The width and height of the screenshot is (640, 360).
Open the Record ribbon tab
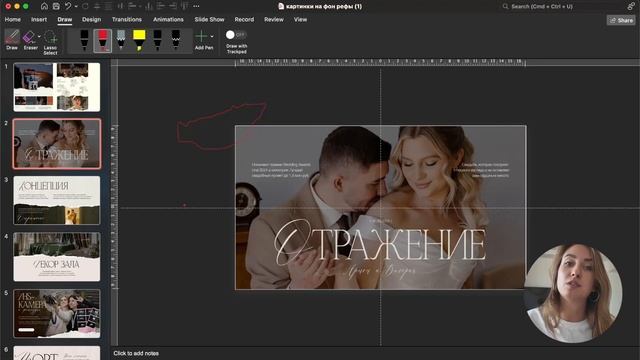pyautogui.click(x=244, y=19)
